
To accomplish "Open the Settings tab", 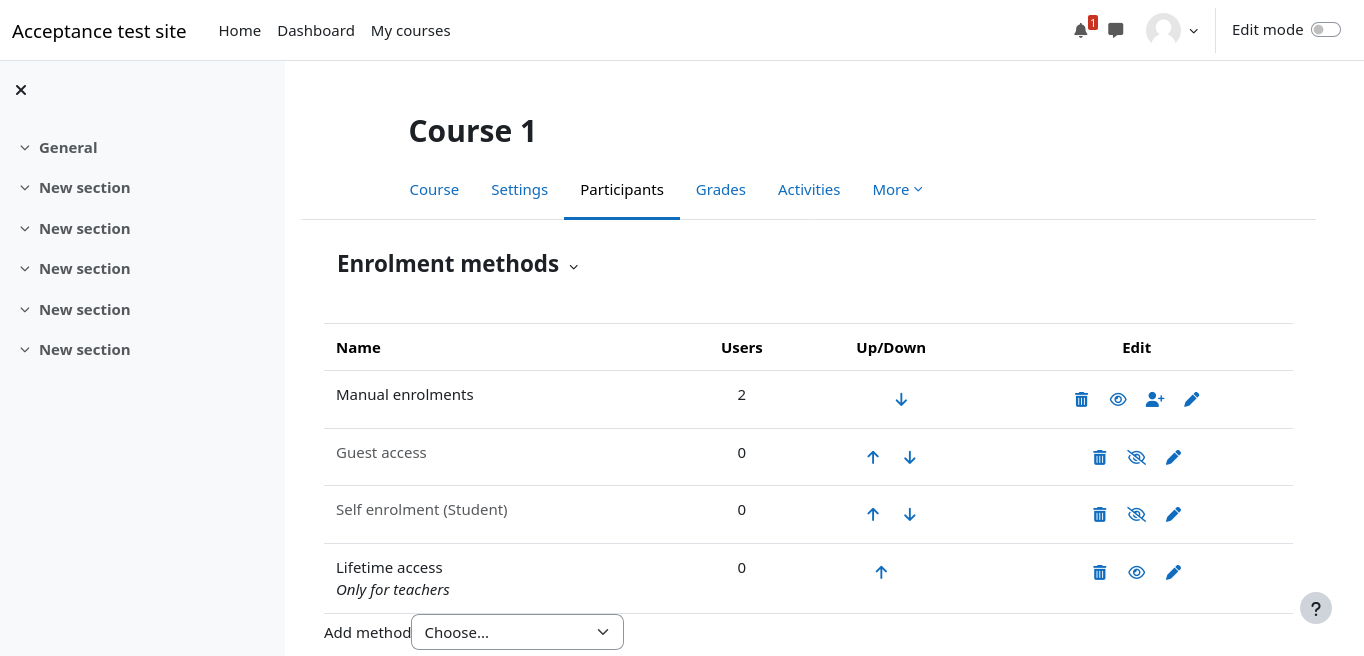I will pos(519,190).
